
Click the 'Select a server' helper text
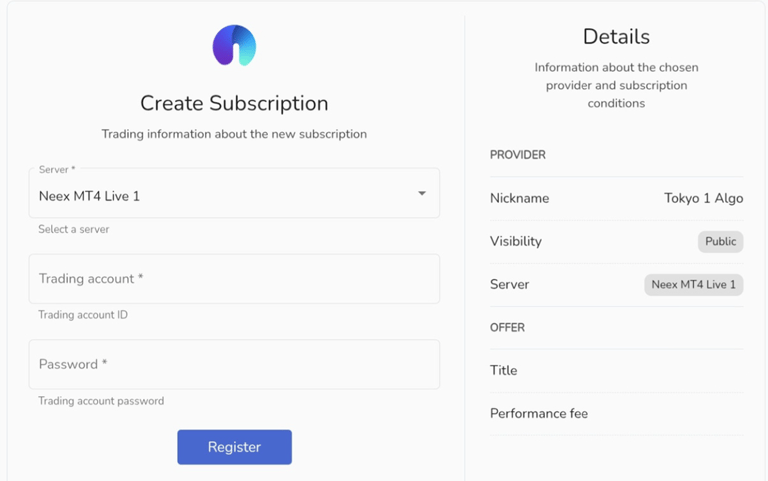tap(74, 229)
